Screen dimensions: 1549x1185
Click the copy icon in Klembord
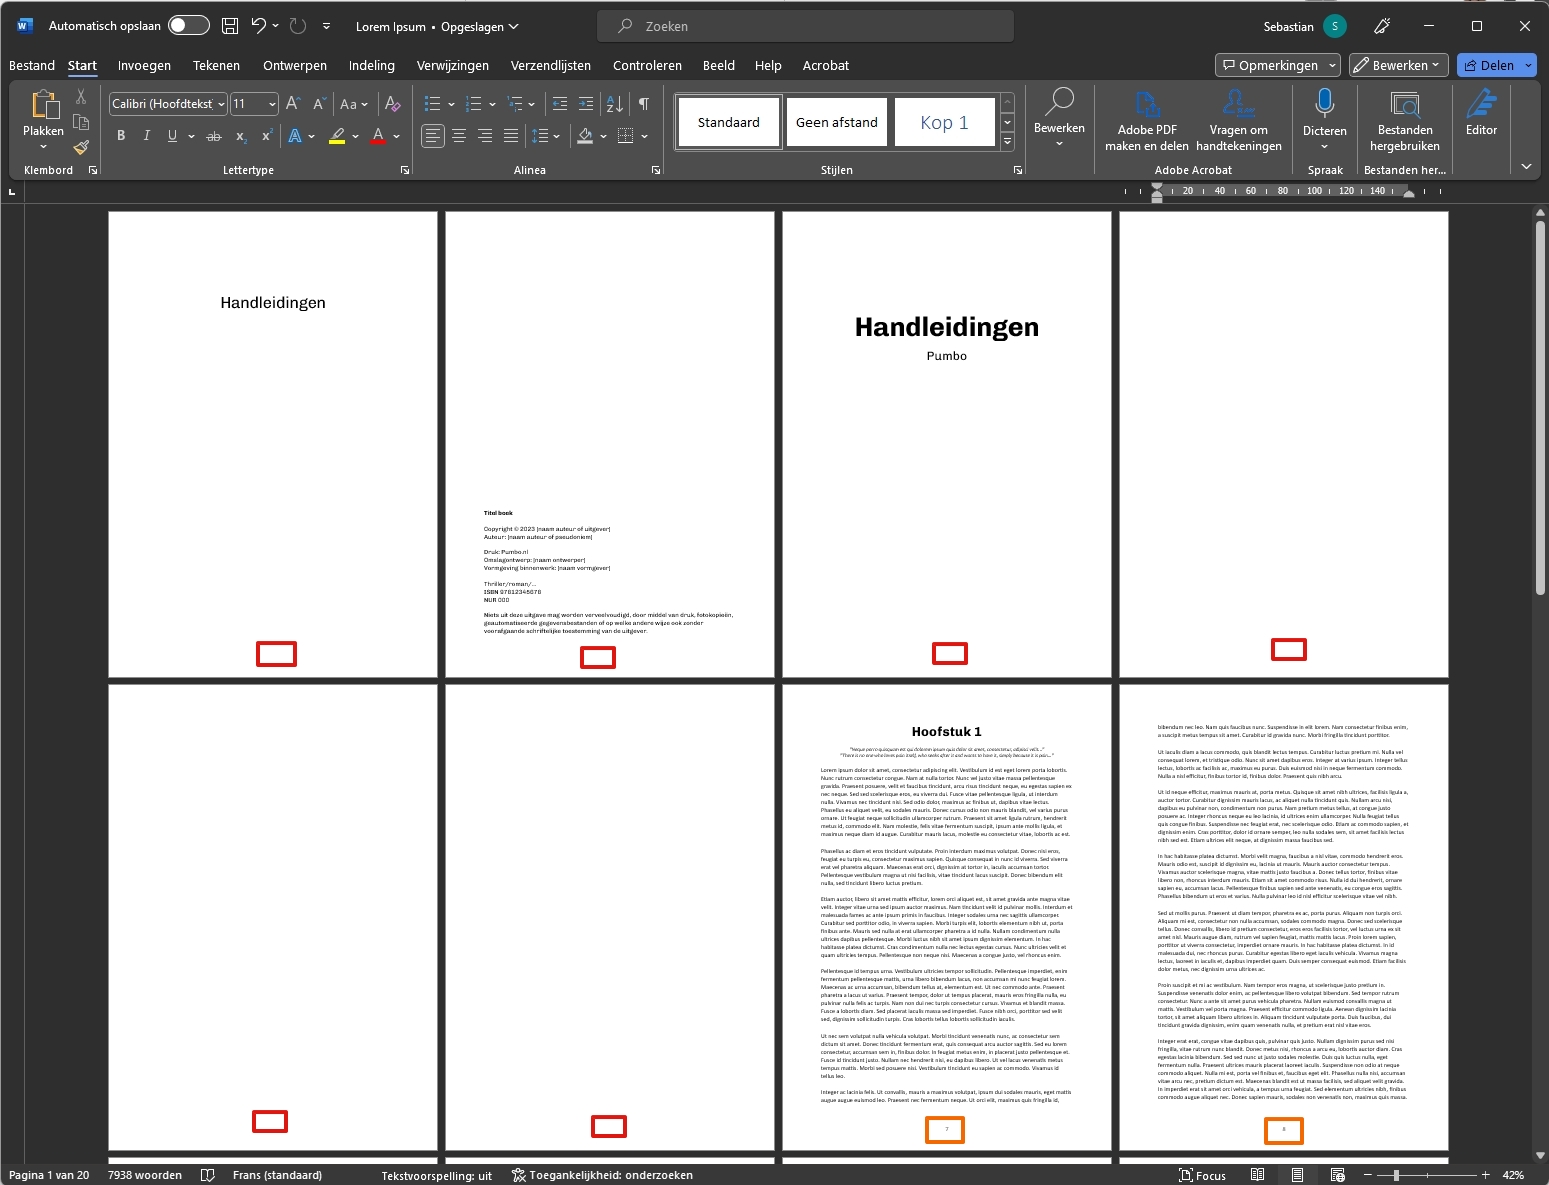tap(81, 122)
